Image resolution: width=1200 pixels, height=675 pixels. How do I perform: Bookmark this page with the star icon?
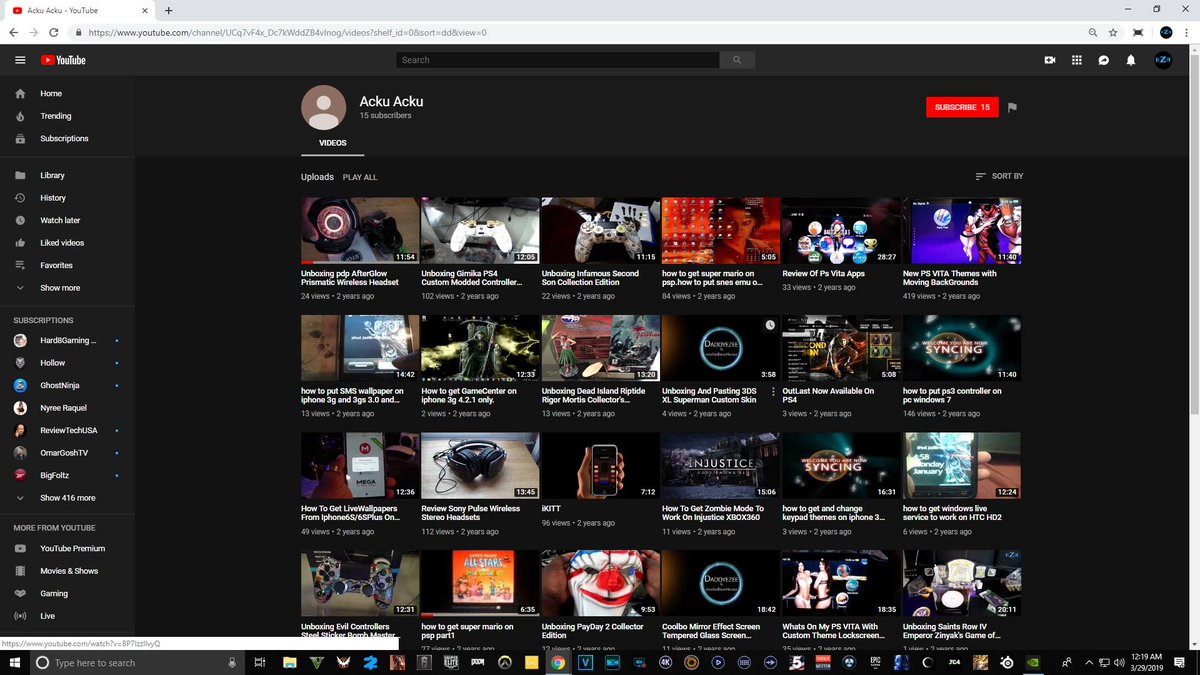[1113, 32]
